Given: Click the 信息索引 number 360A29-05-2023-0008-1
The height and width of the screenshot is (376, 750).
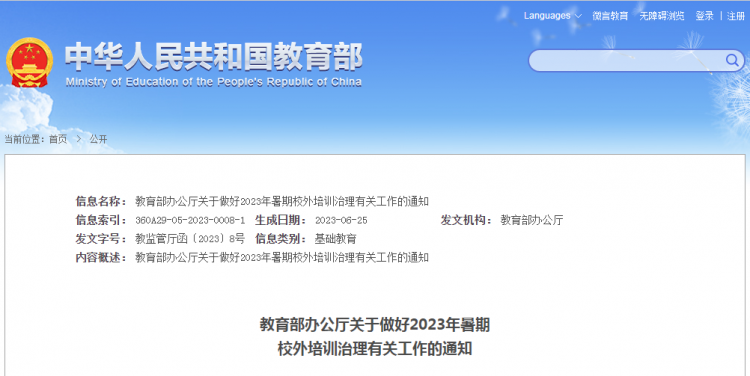Looking at the screenshot, I should point(190,221).
